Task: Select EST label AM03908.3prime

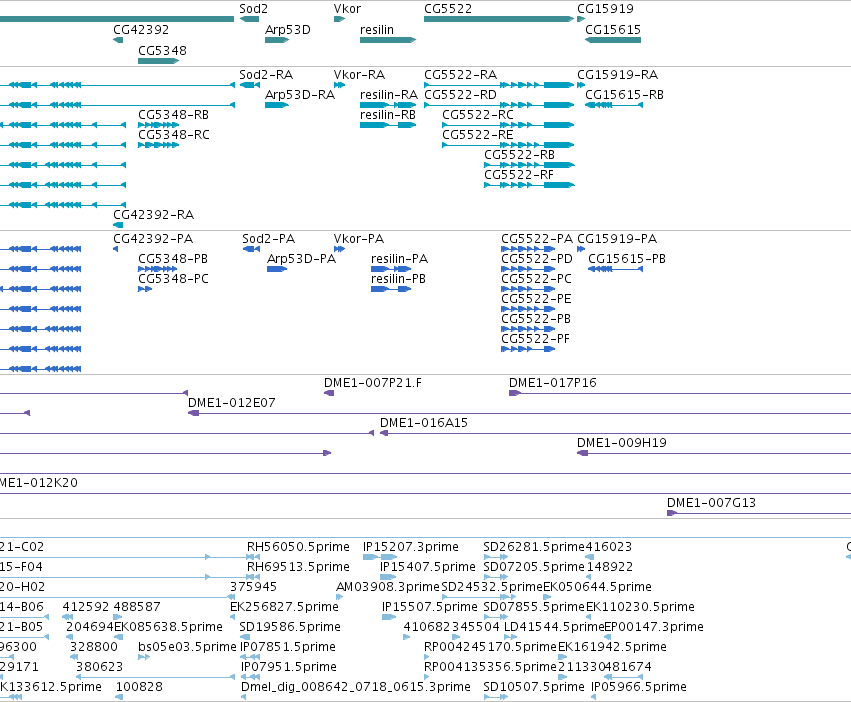Action: [x=388, y=587]
